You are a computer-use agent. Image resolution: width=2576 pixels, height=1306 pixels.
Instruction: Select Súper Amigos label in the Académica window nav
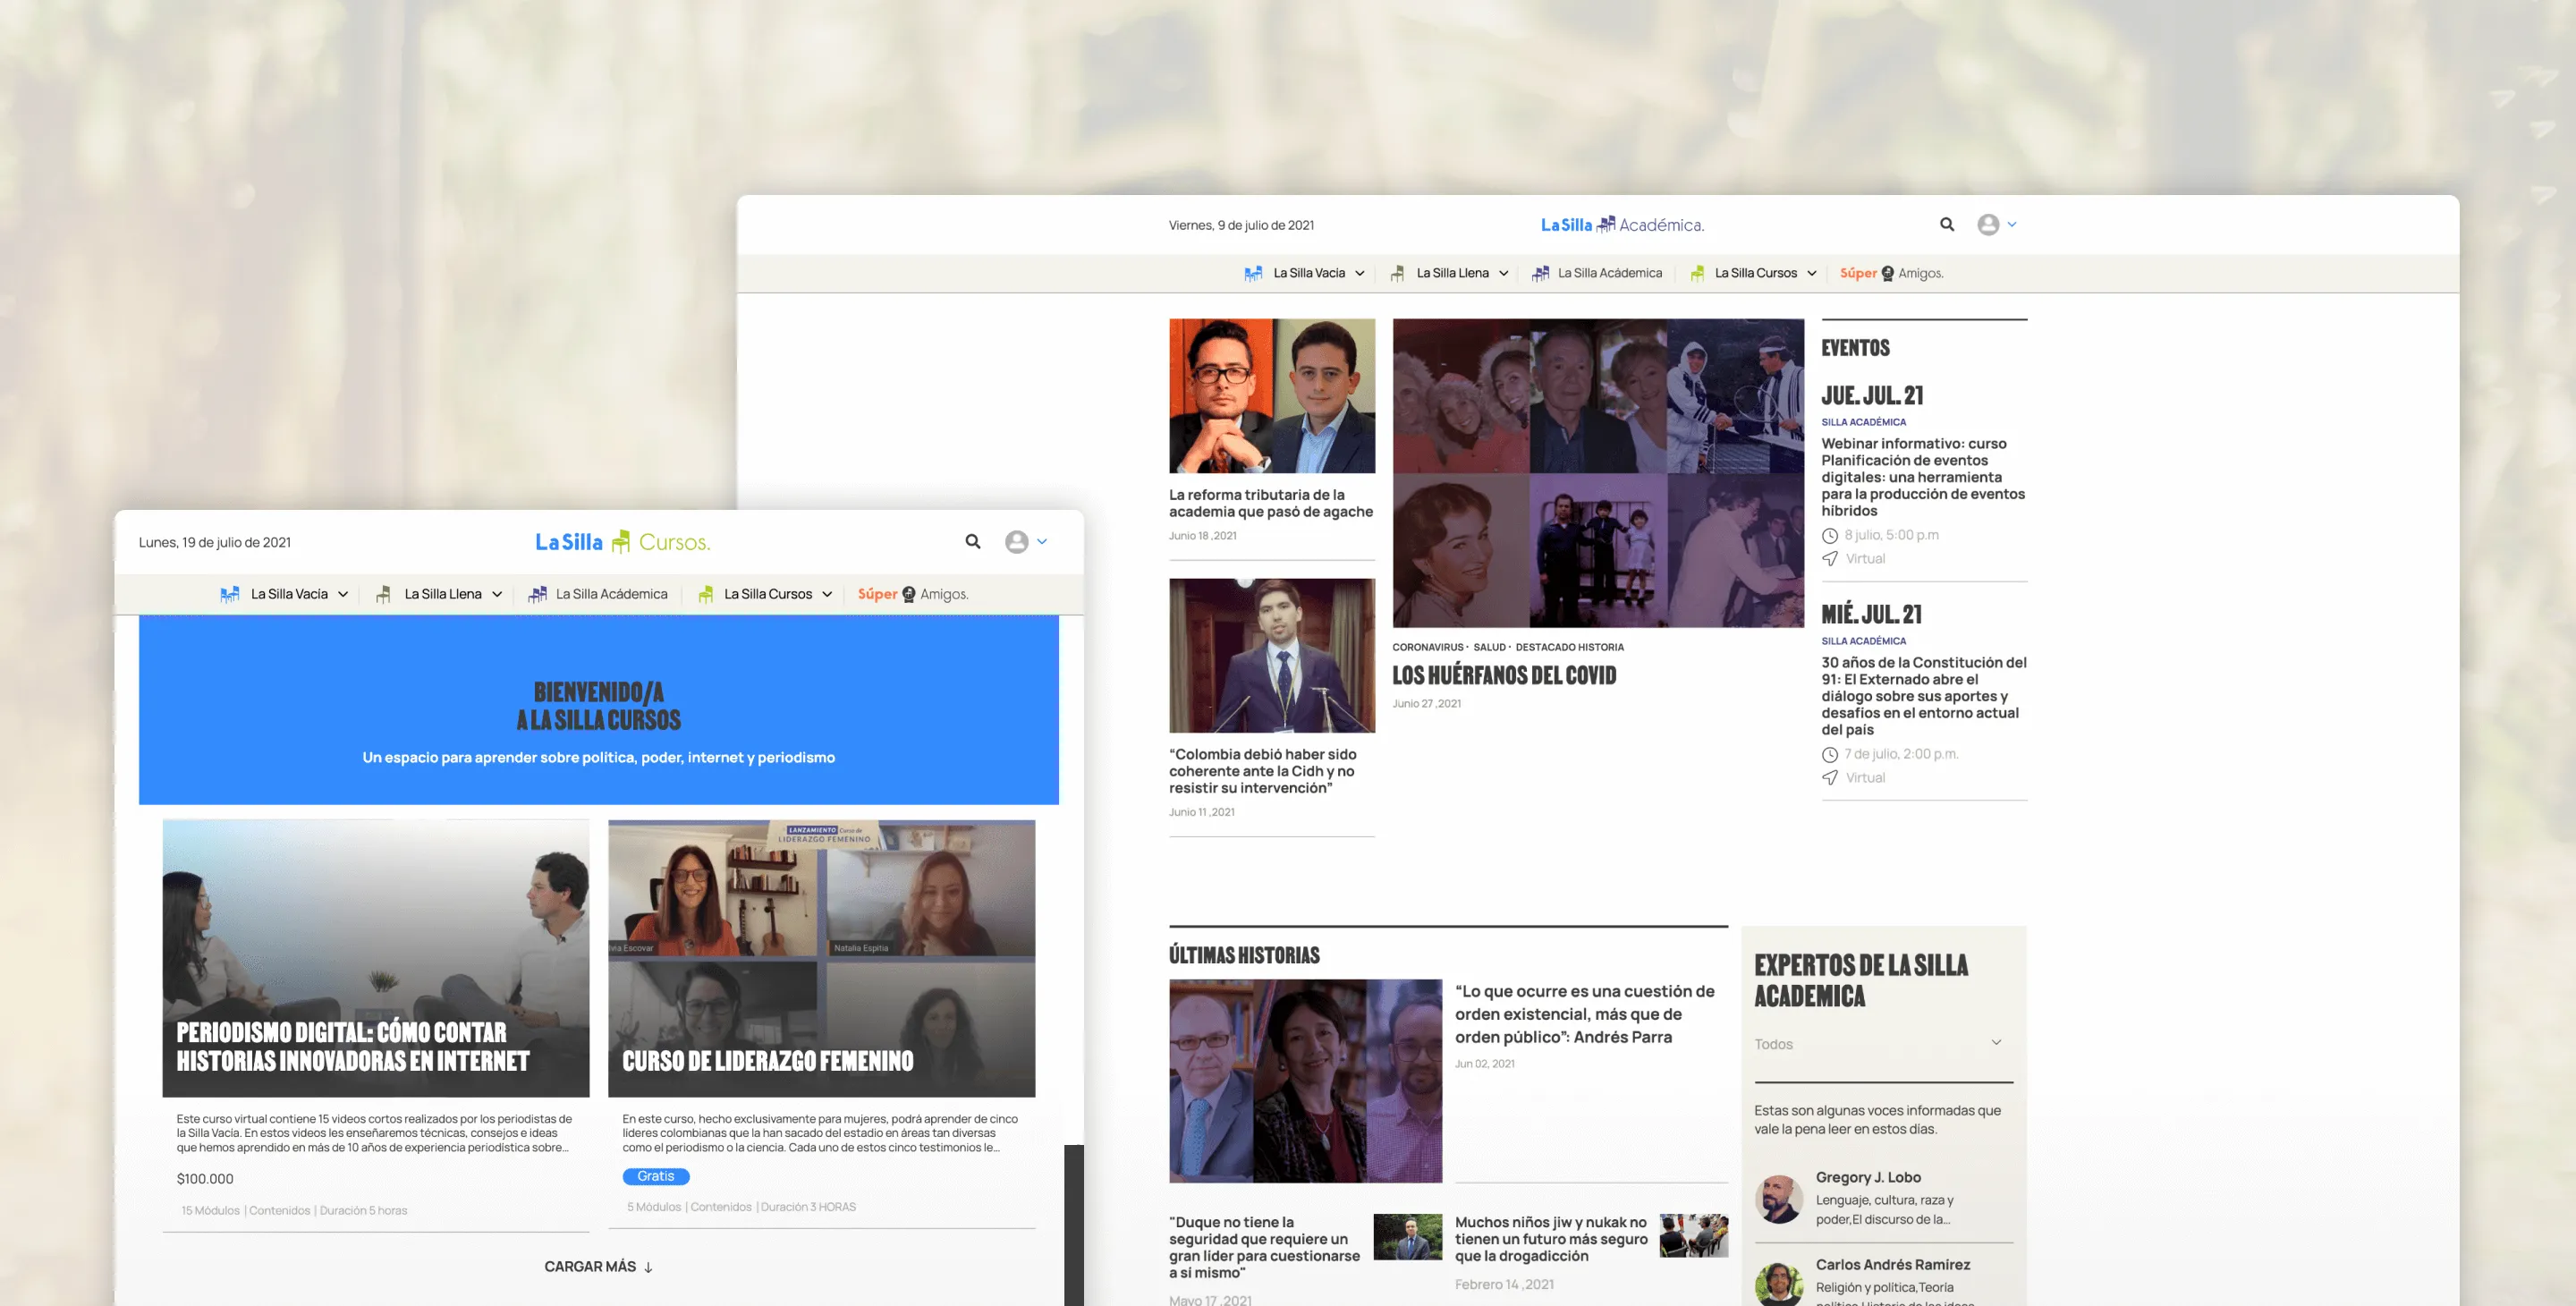tap(1892, 273)
